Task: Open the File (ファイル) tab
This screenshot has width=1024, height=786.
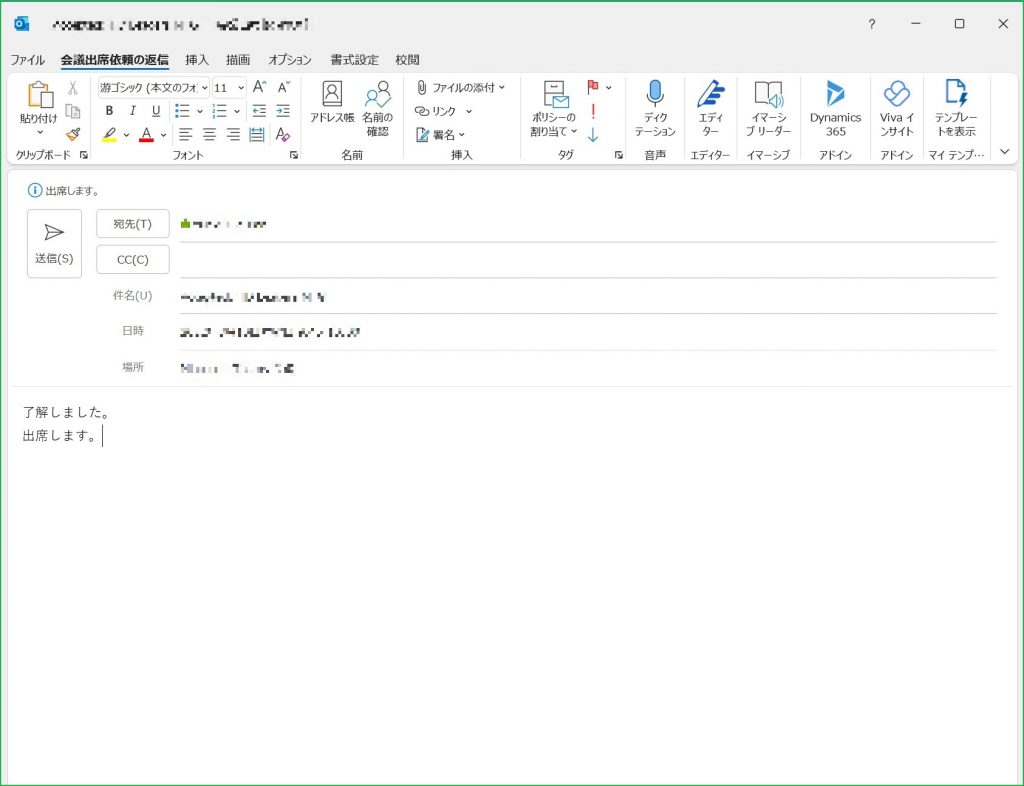Action: click(x=27, y=60)
